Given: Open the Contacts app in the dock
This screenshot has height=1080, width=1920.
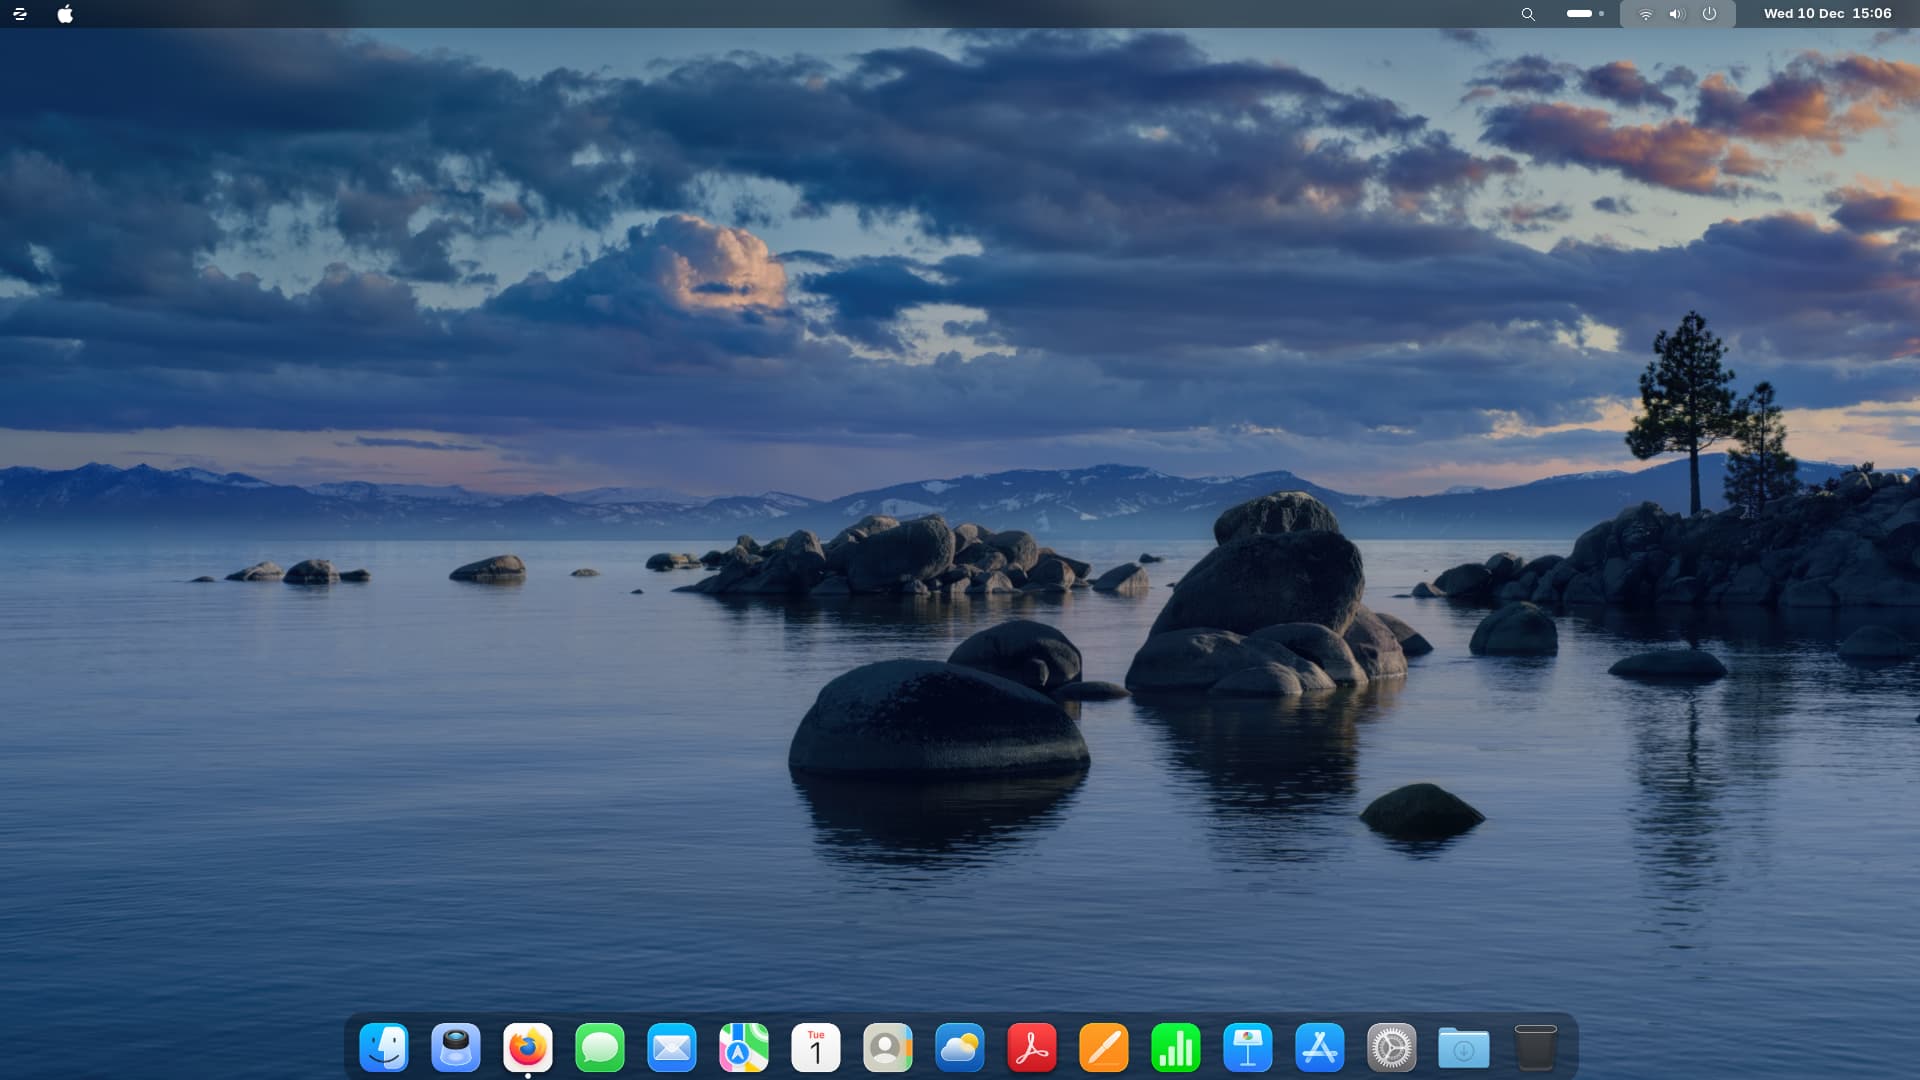Looking at the screenshot, I should coord(888,1048).
